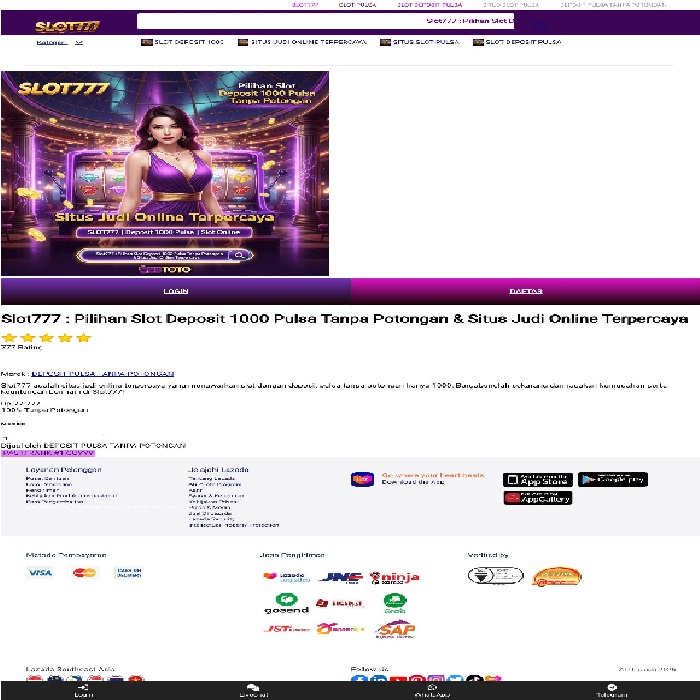Viewport: 700px width, 700px height.
Task: Click the Lazada Logistics shipping logo
Action: point(286,577)
